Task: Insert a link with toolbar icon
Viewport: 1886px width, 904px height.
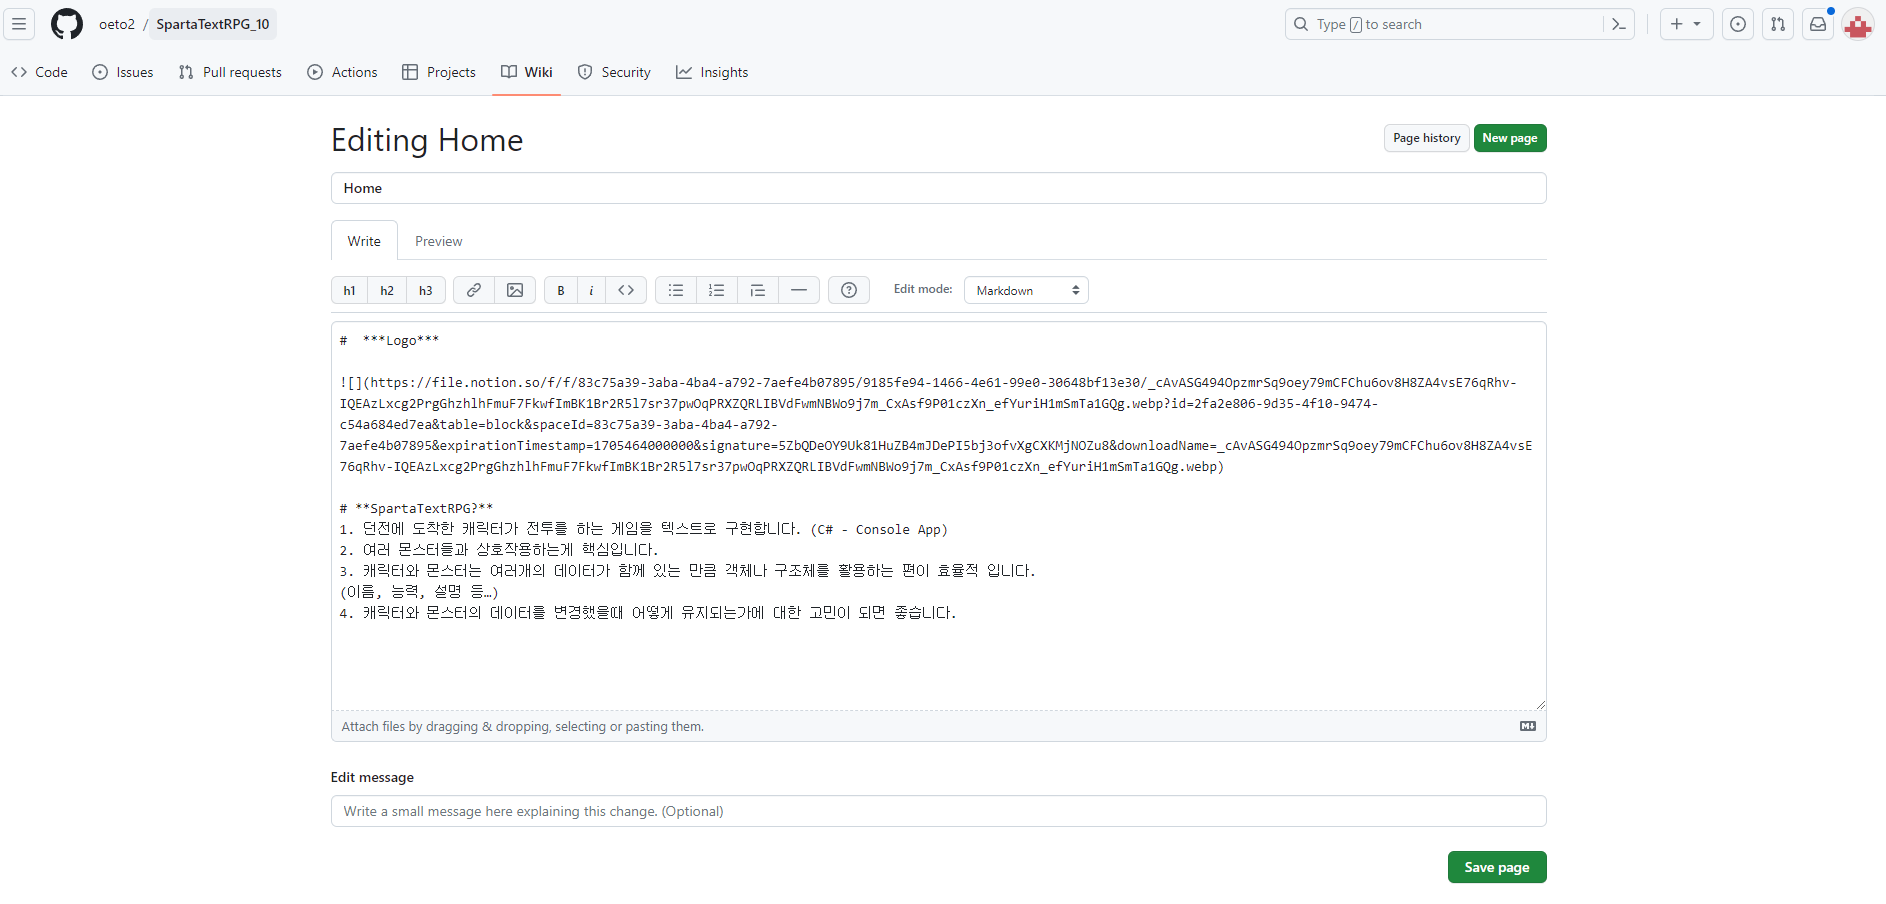Action: (x=474, y=290)
